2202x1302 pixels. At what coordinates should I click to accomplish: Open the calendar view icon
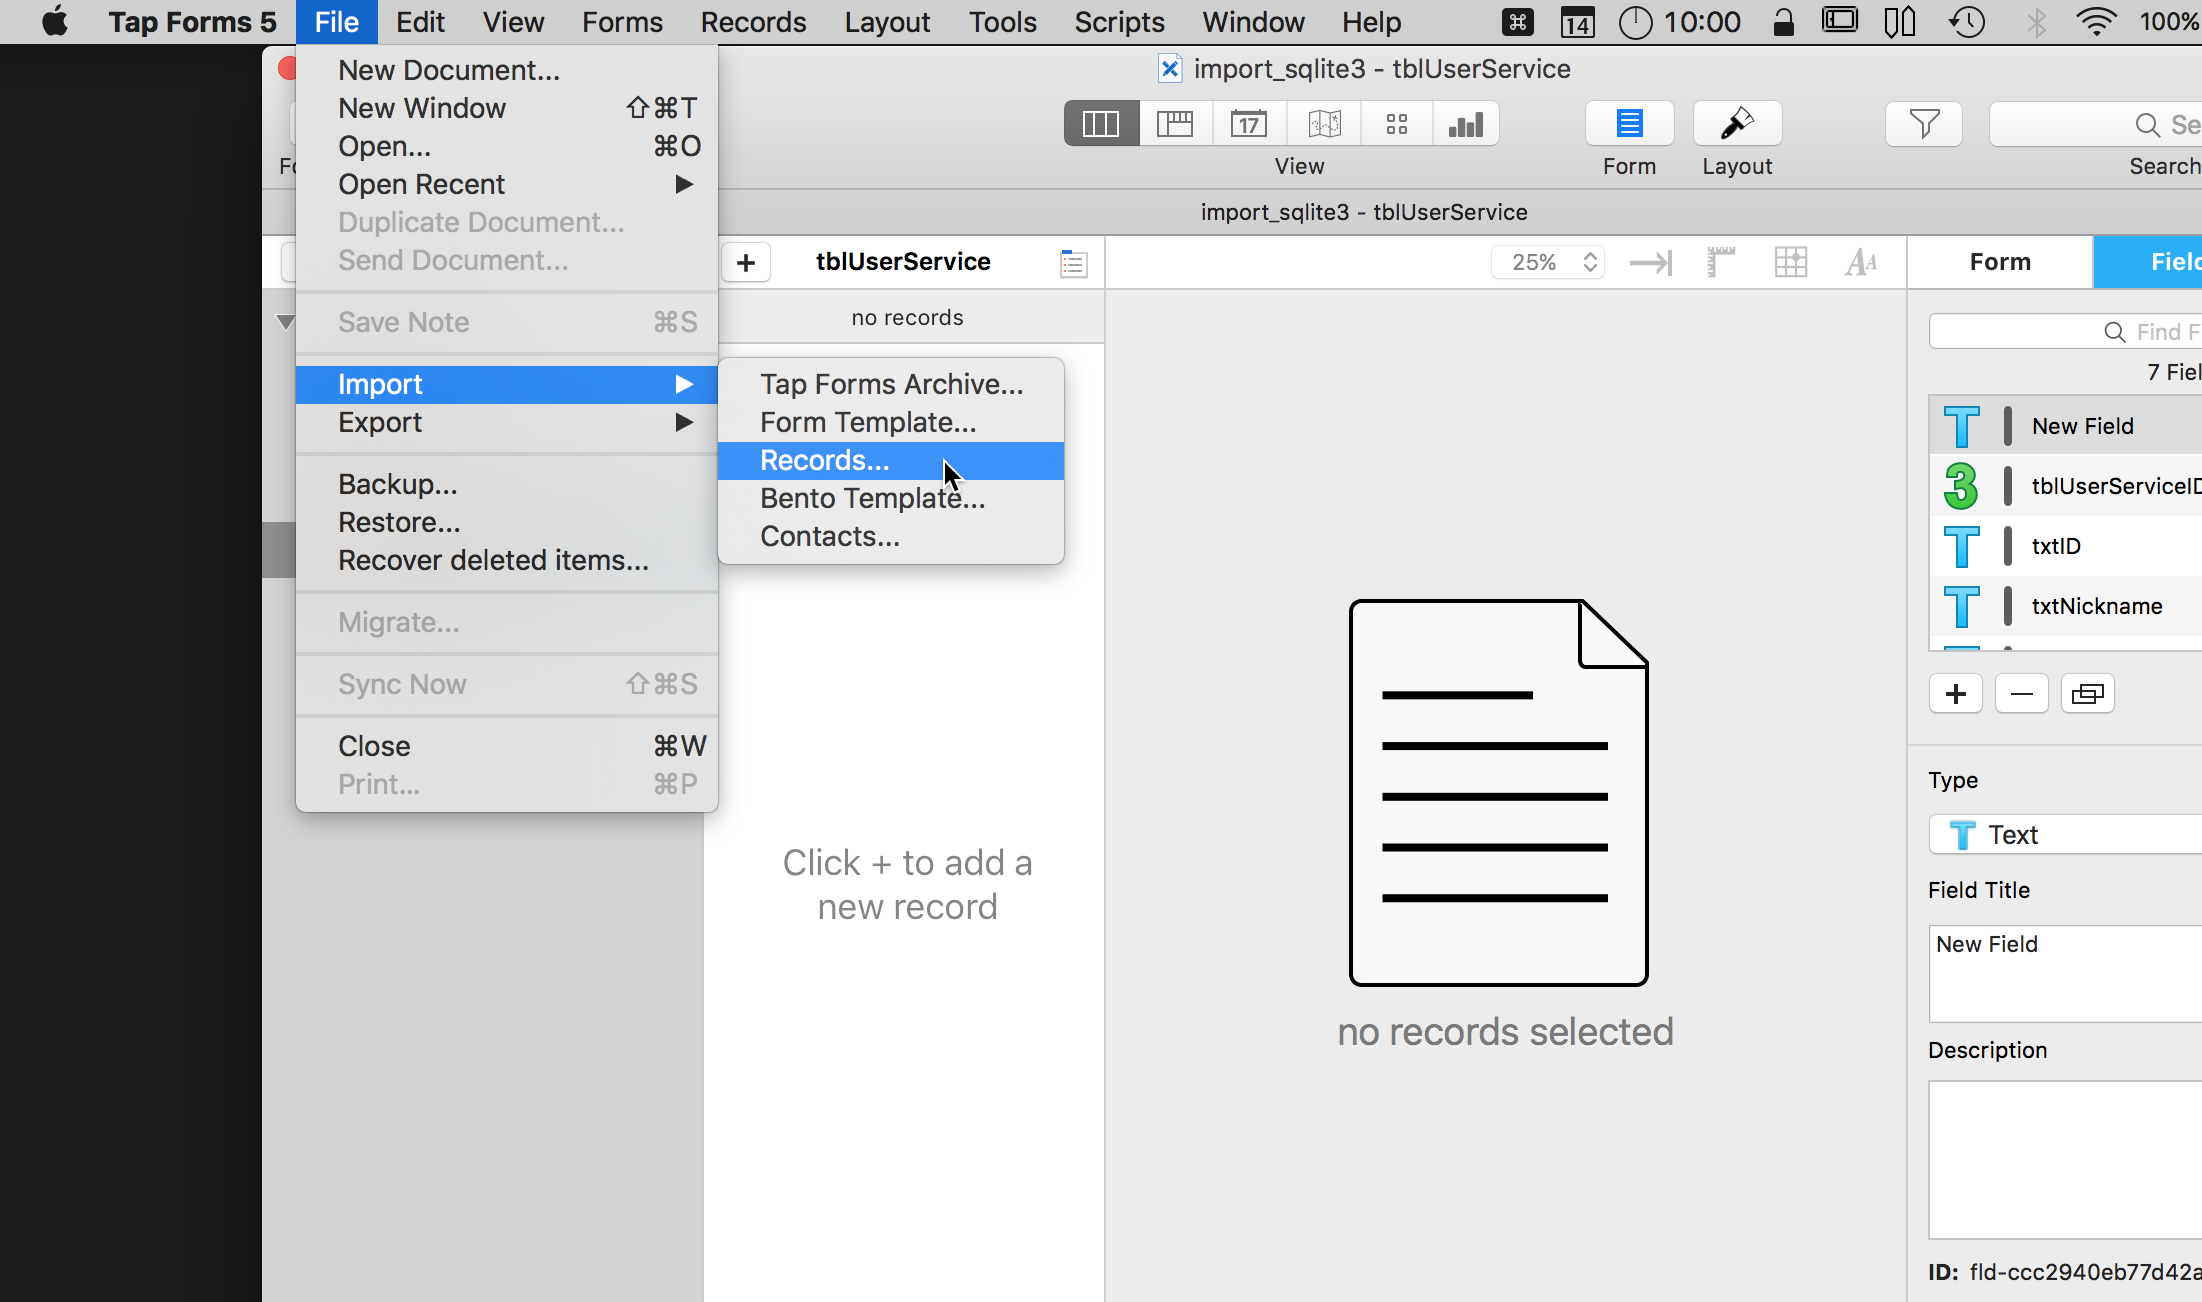coord(1249,124)
